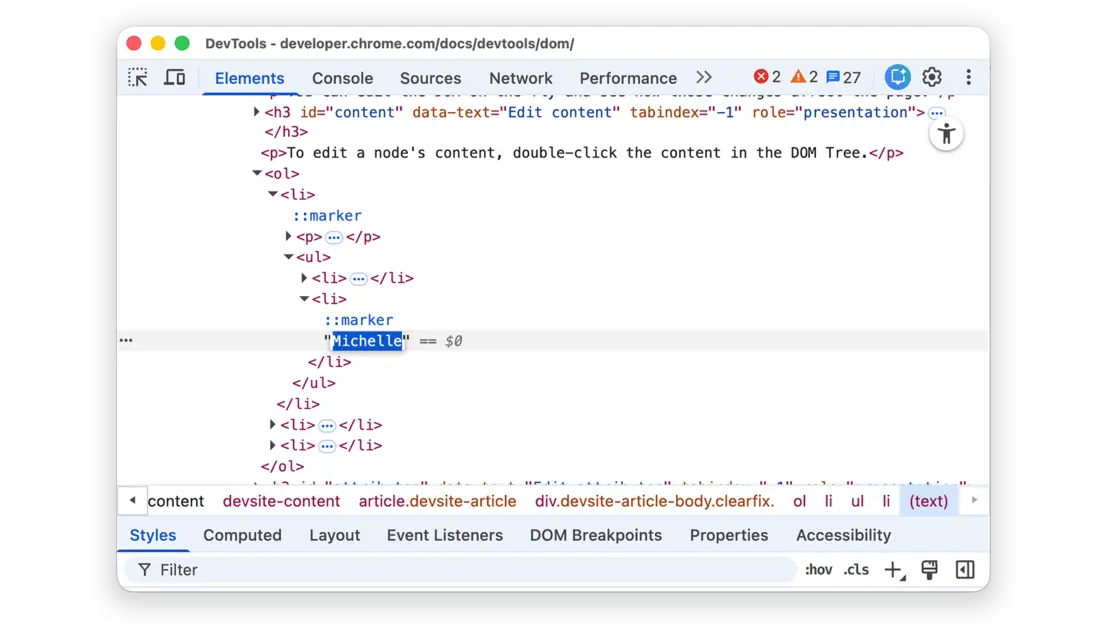Collapse the li containing Michelle

(304, 298)
